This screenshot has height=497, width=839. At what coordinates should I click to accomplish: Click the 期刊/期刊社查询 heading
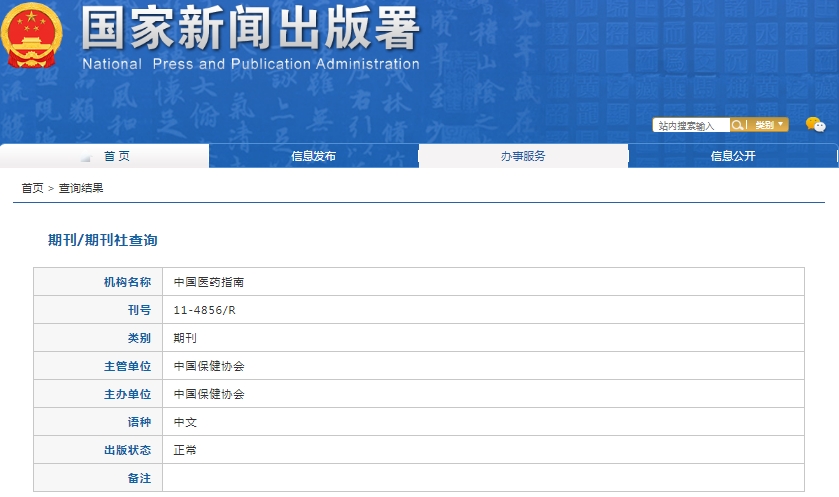point(103,241)
